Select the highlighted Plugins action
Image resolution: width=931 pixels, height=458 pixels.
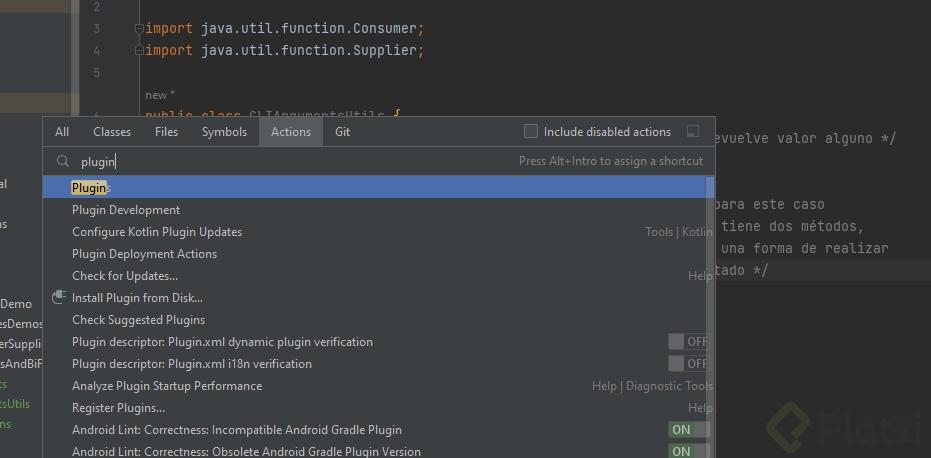point(91,188)
